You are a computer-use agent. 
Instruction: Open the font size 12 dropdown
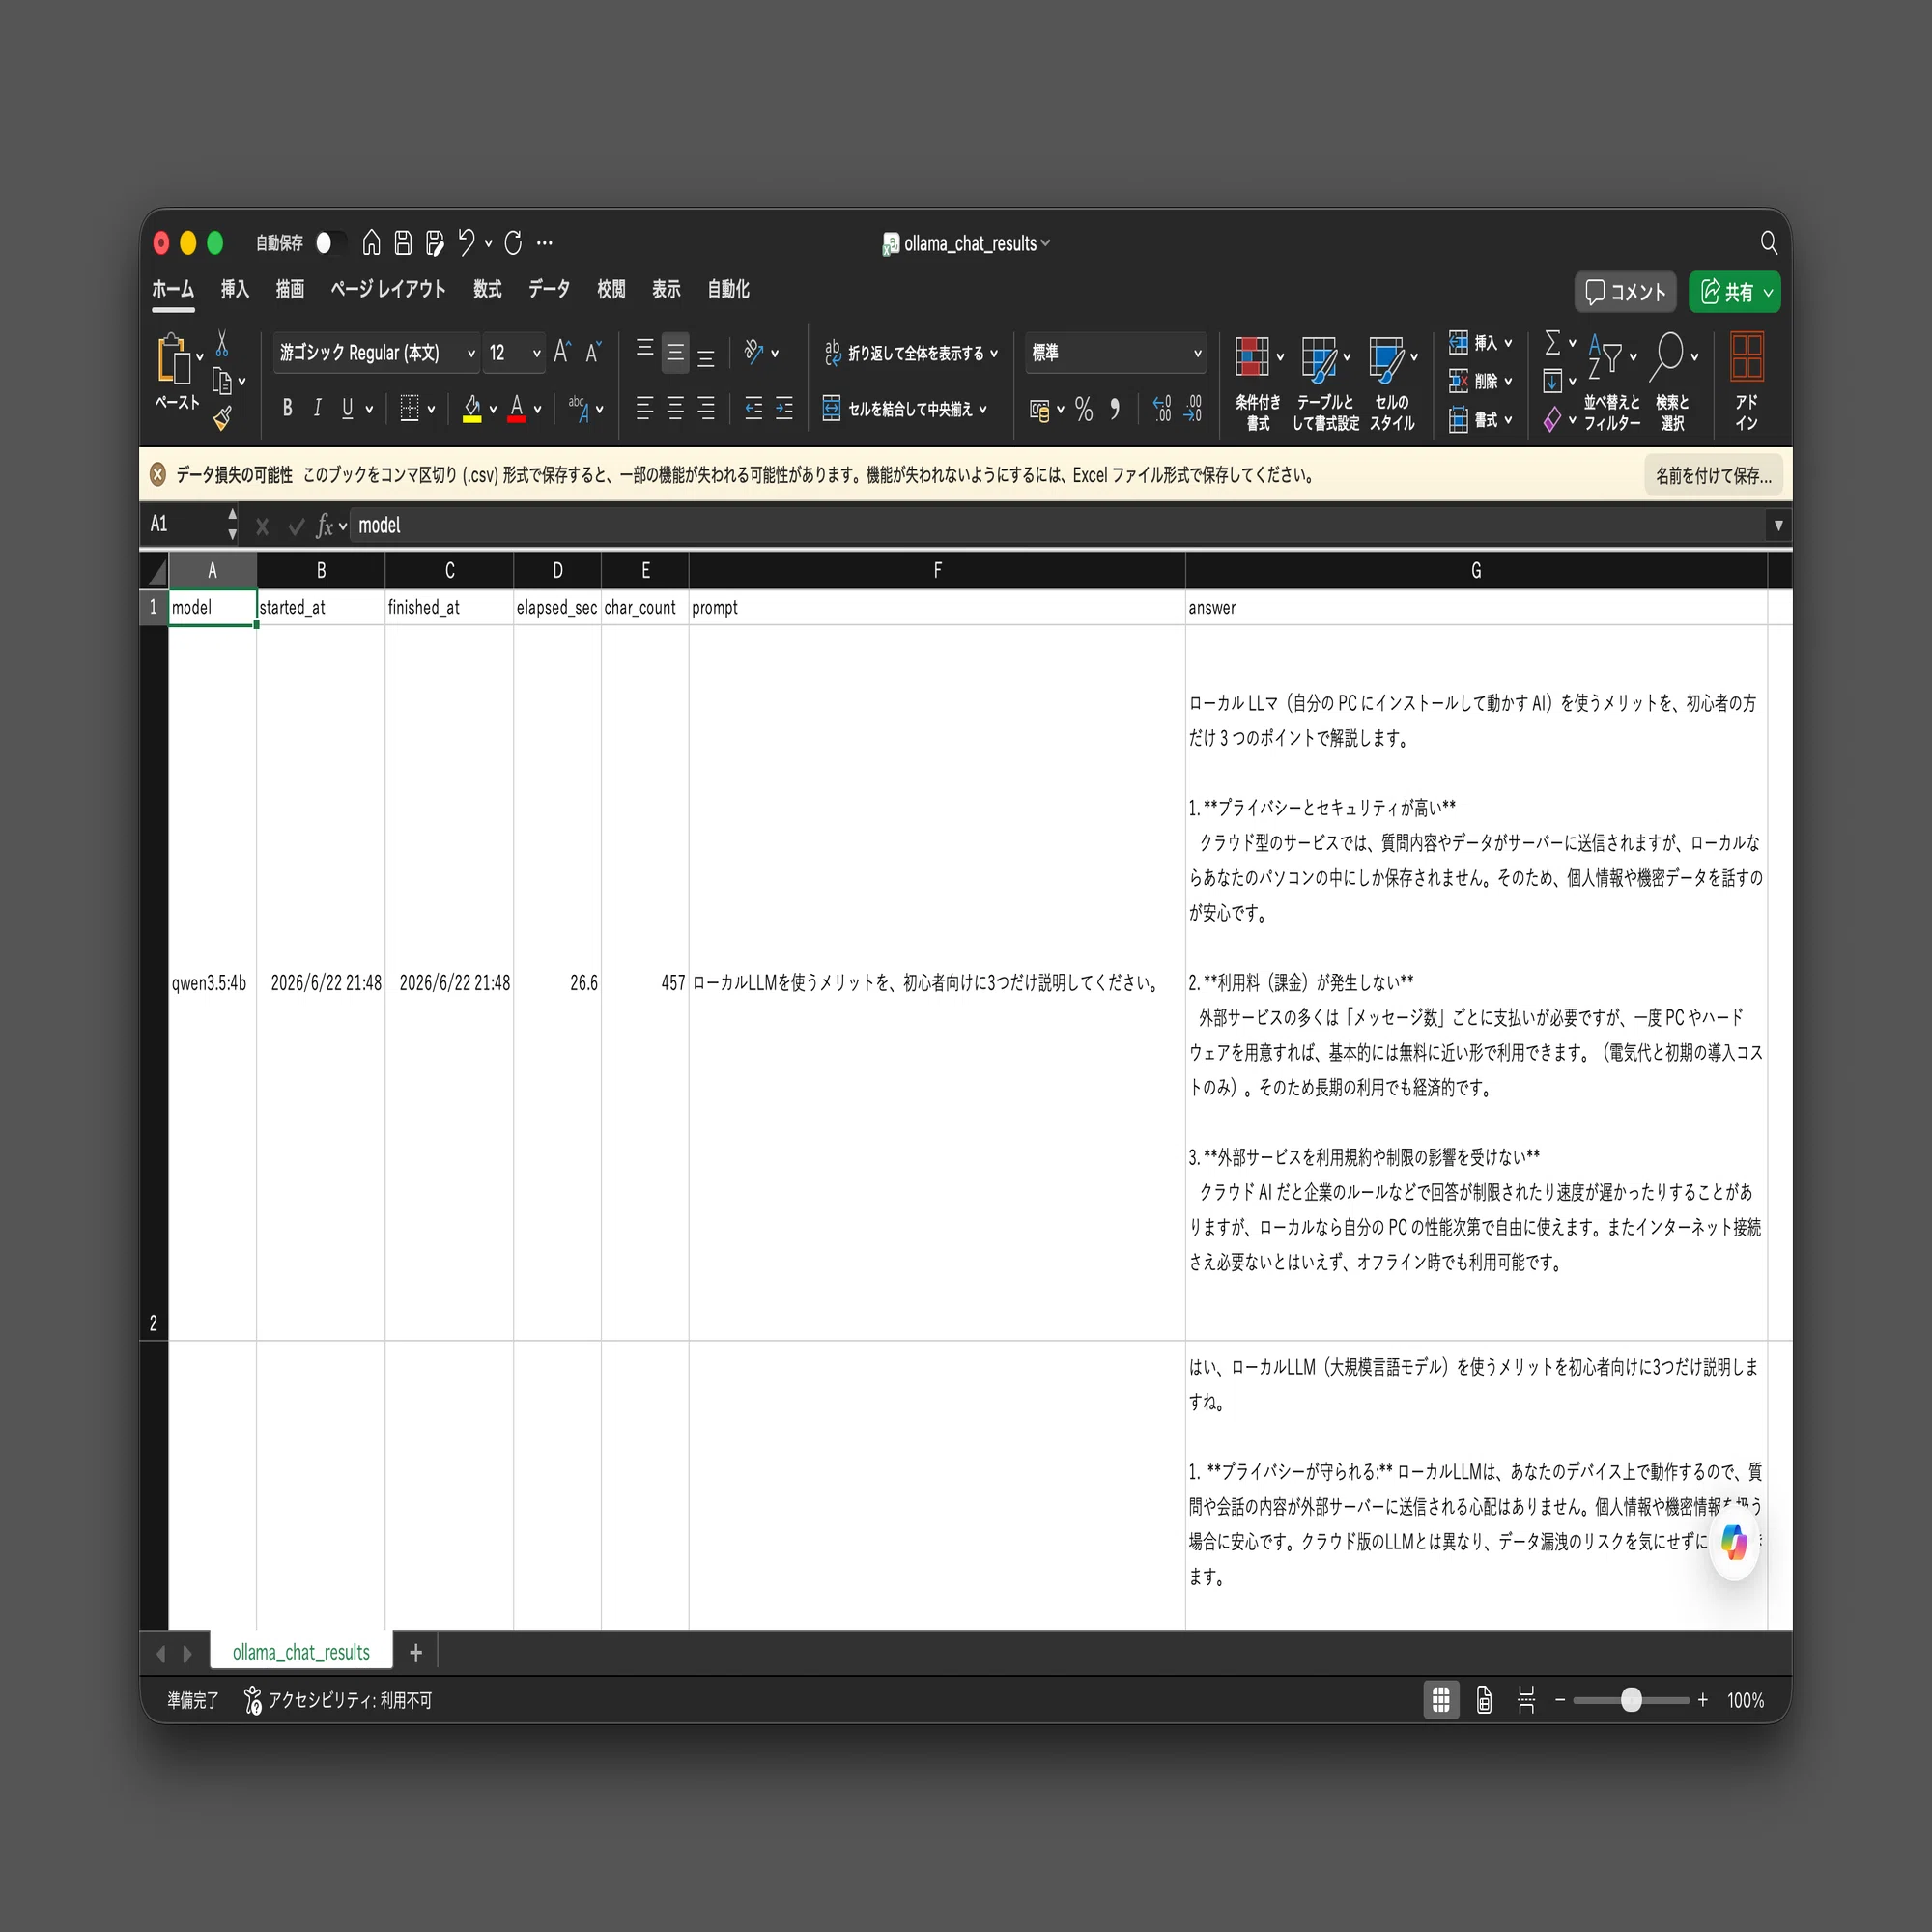point(536,353)
